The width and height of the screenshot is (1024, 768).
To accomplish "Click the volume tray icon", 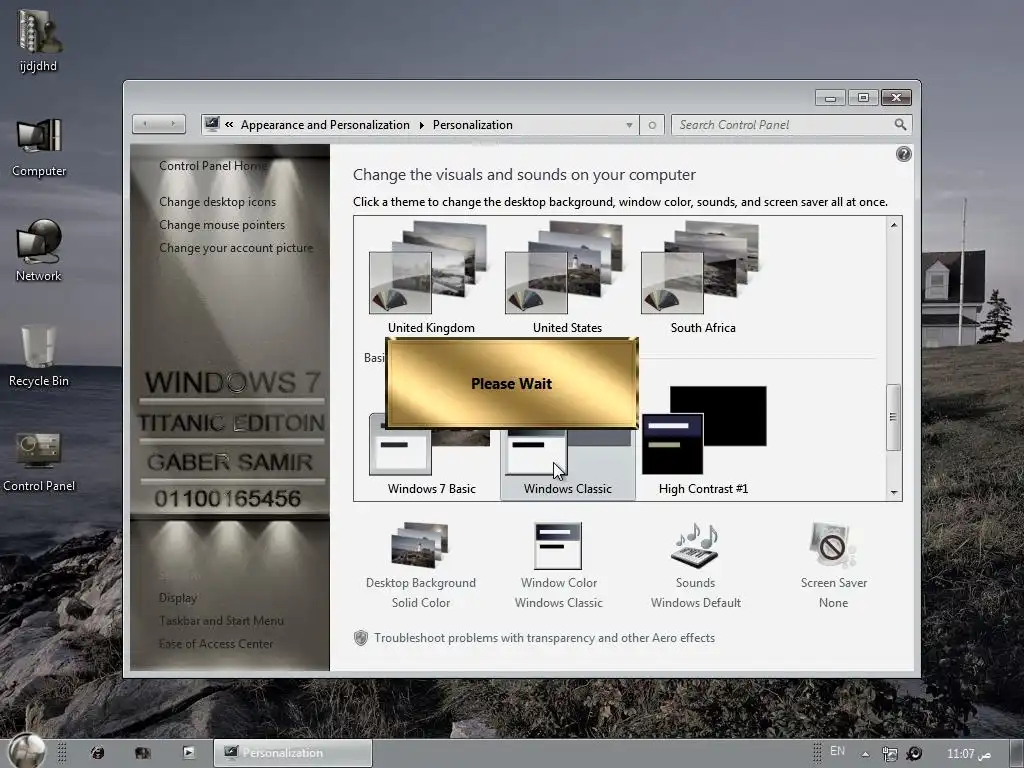I will tap(914, 754).
